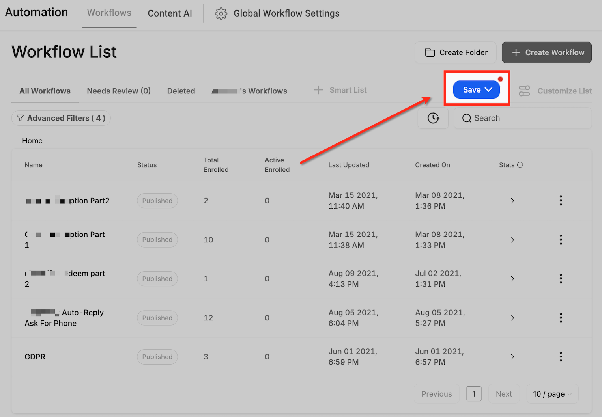Open stats arrow for GDPR row

point(512,356)
